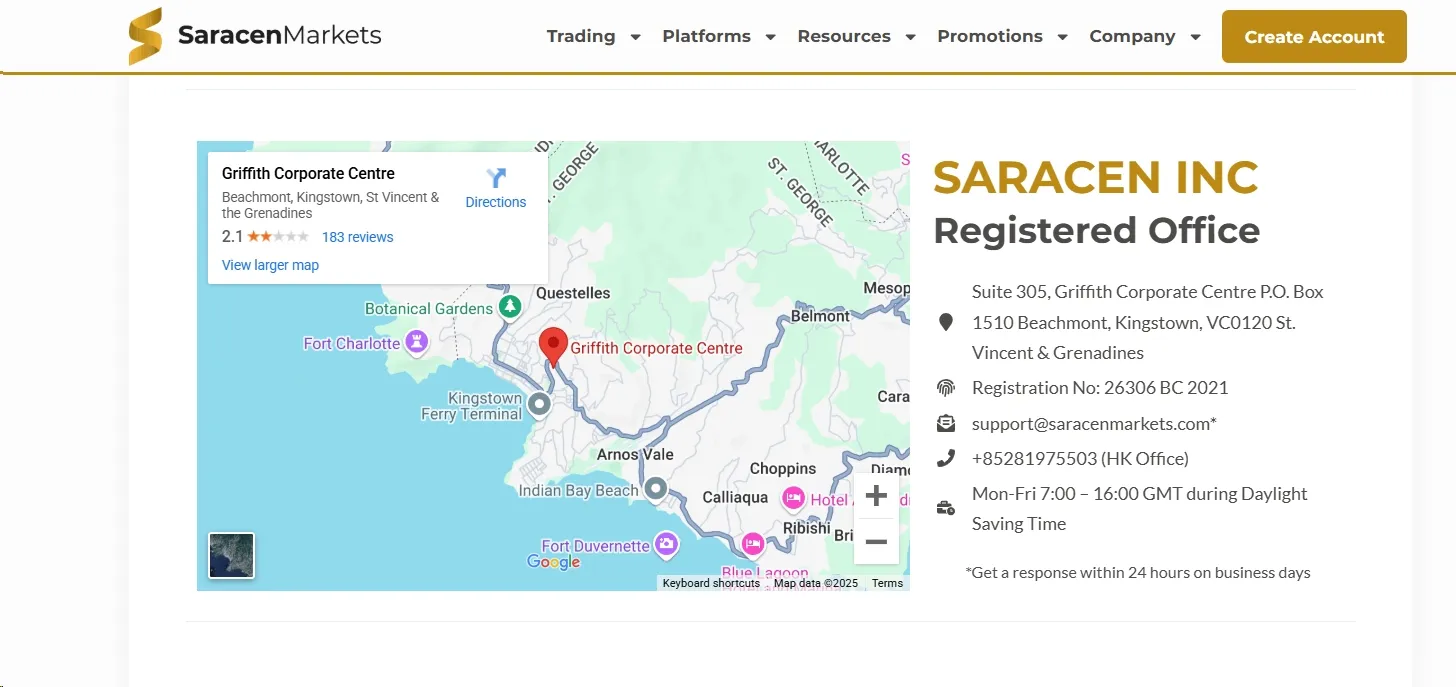Viewport: 1456px width, 687px height.
Task: Open Keyboard shortcuts on the map
Action: pos(711,583)
